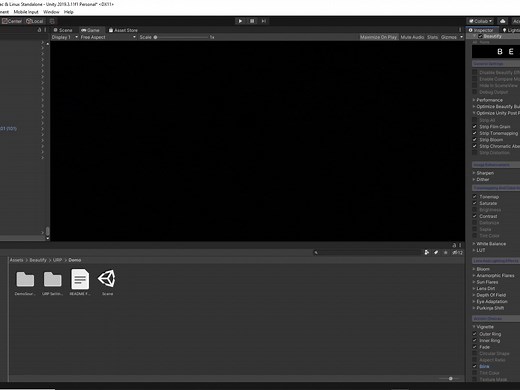Click the Project search field
The image size is (520, 390).
click(367, 252)
